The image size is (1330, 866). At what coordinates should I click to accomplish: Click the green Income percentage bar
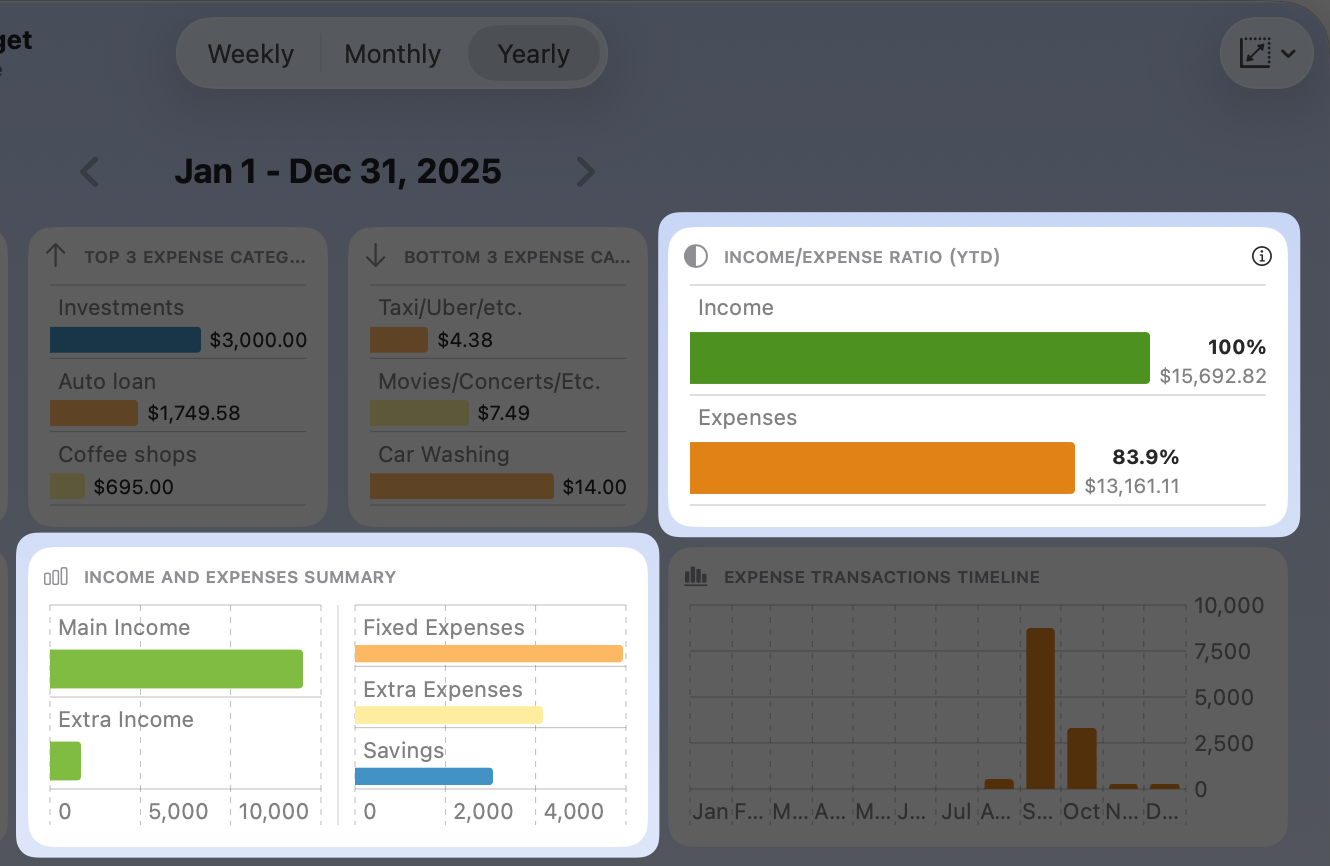[x=918, y=357]
